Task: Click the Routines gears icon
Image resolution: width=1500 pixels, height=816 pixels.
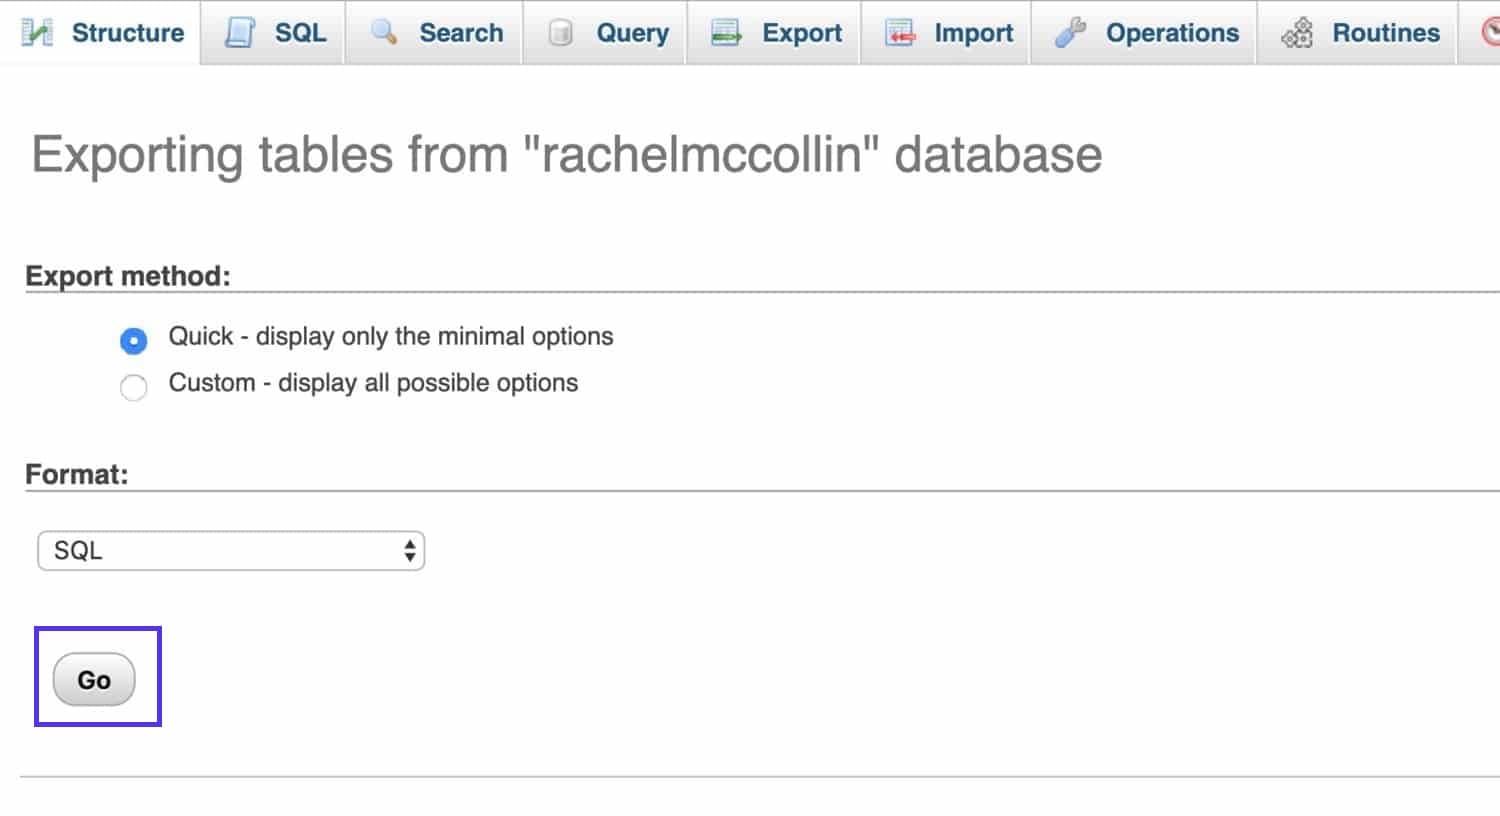Action: [x=1298, y=32]
